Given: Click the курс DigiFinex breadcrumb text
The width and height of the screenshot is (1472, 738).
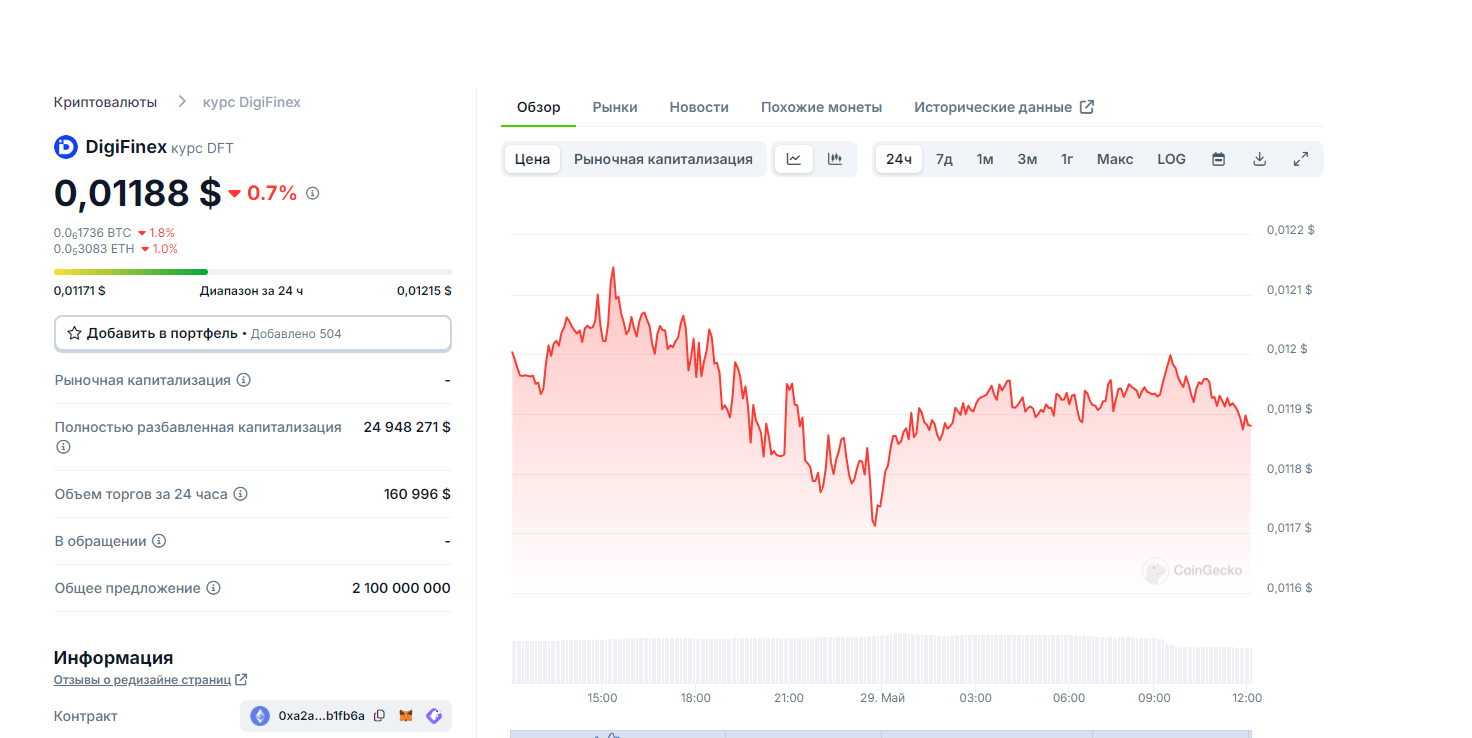Looking at the screenshot, I should tap(251, 102).
